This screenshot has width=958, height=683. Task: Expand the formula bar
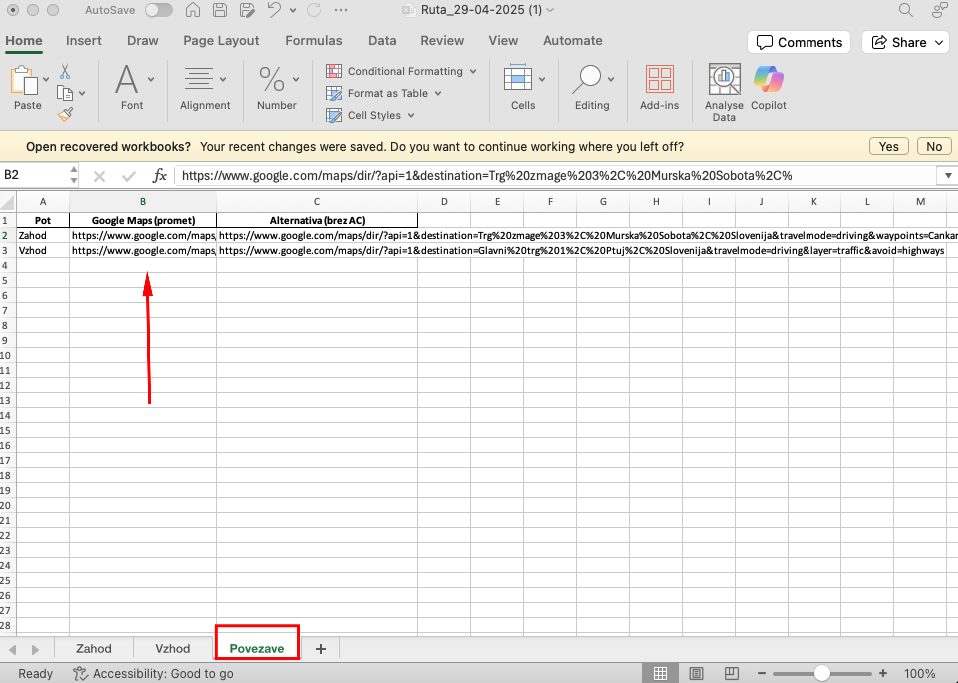[x=947, y=175]
